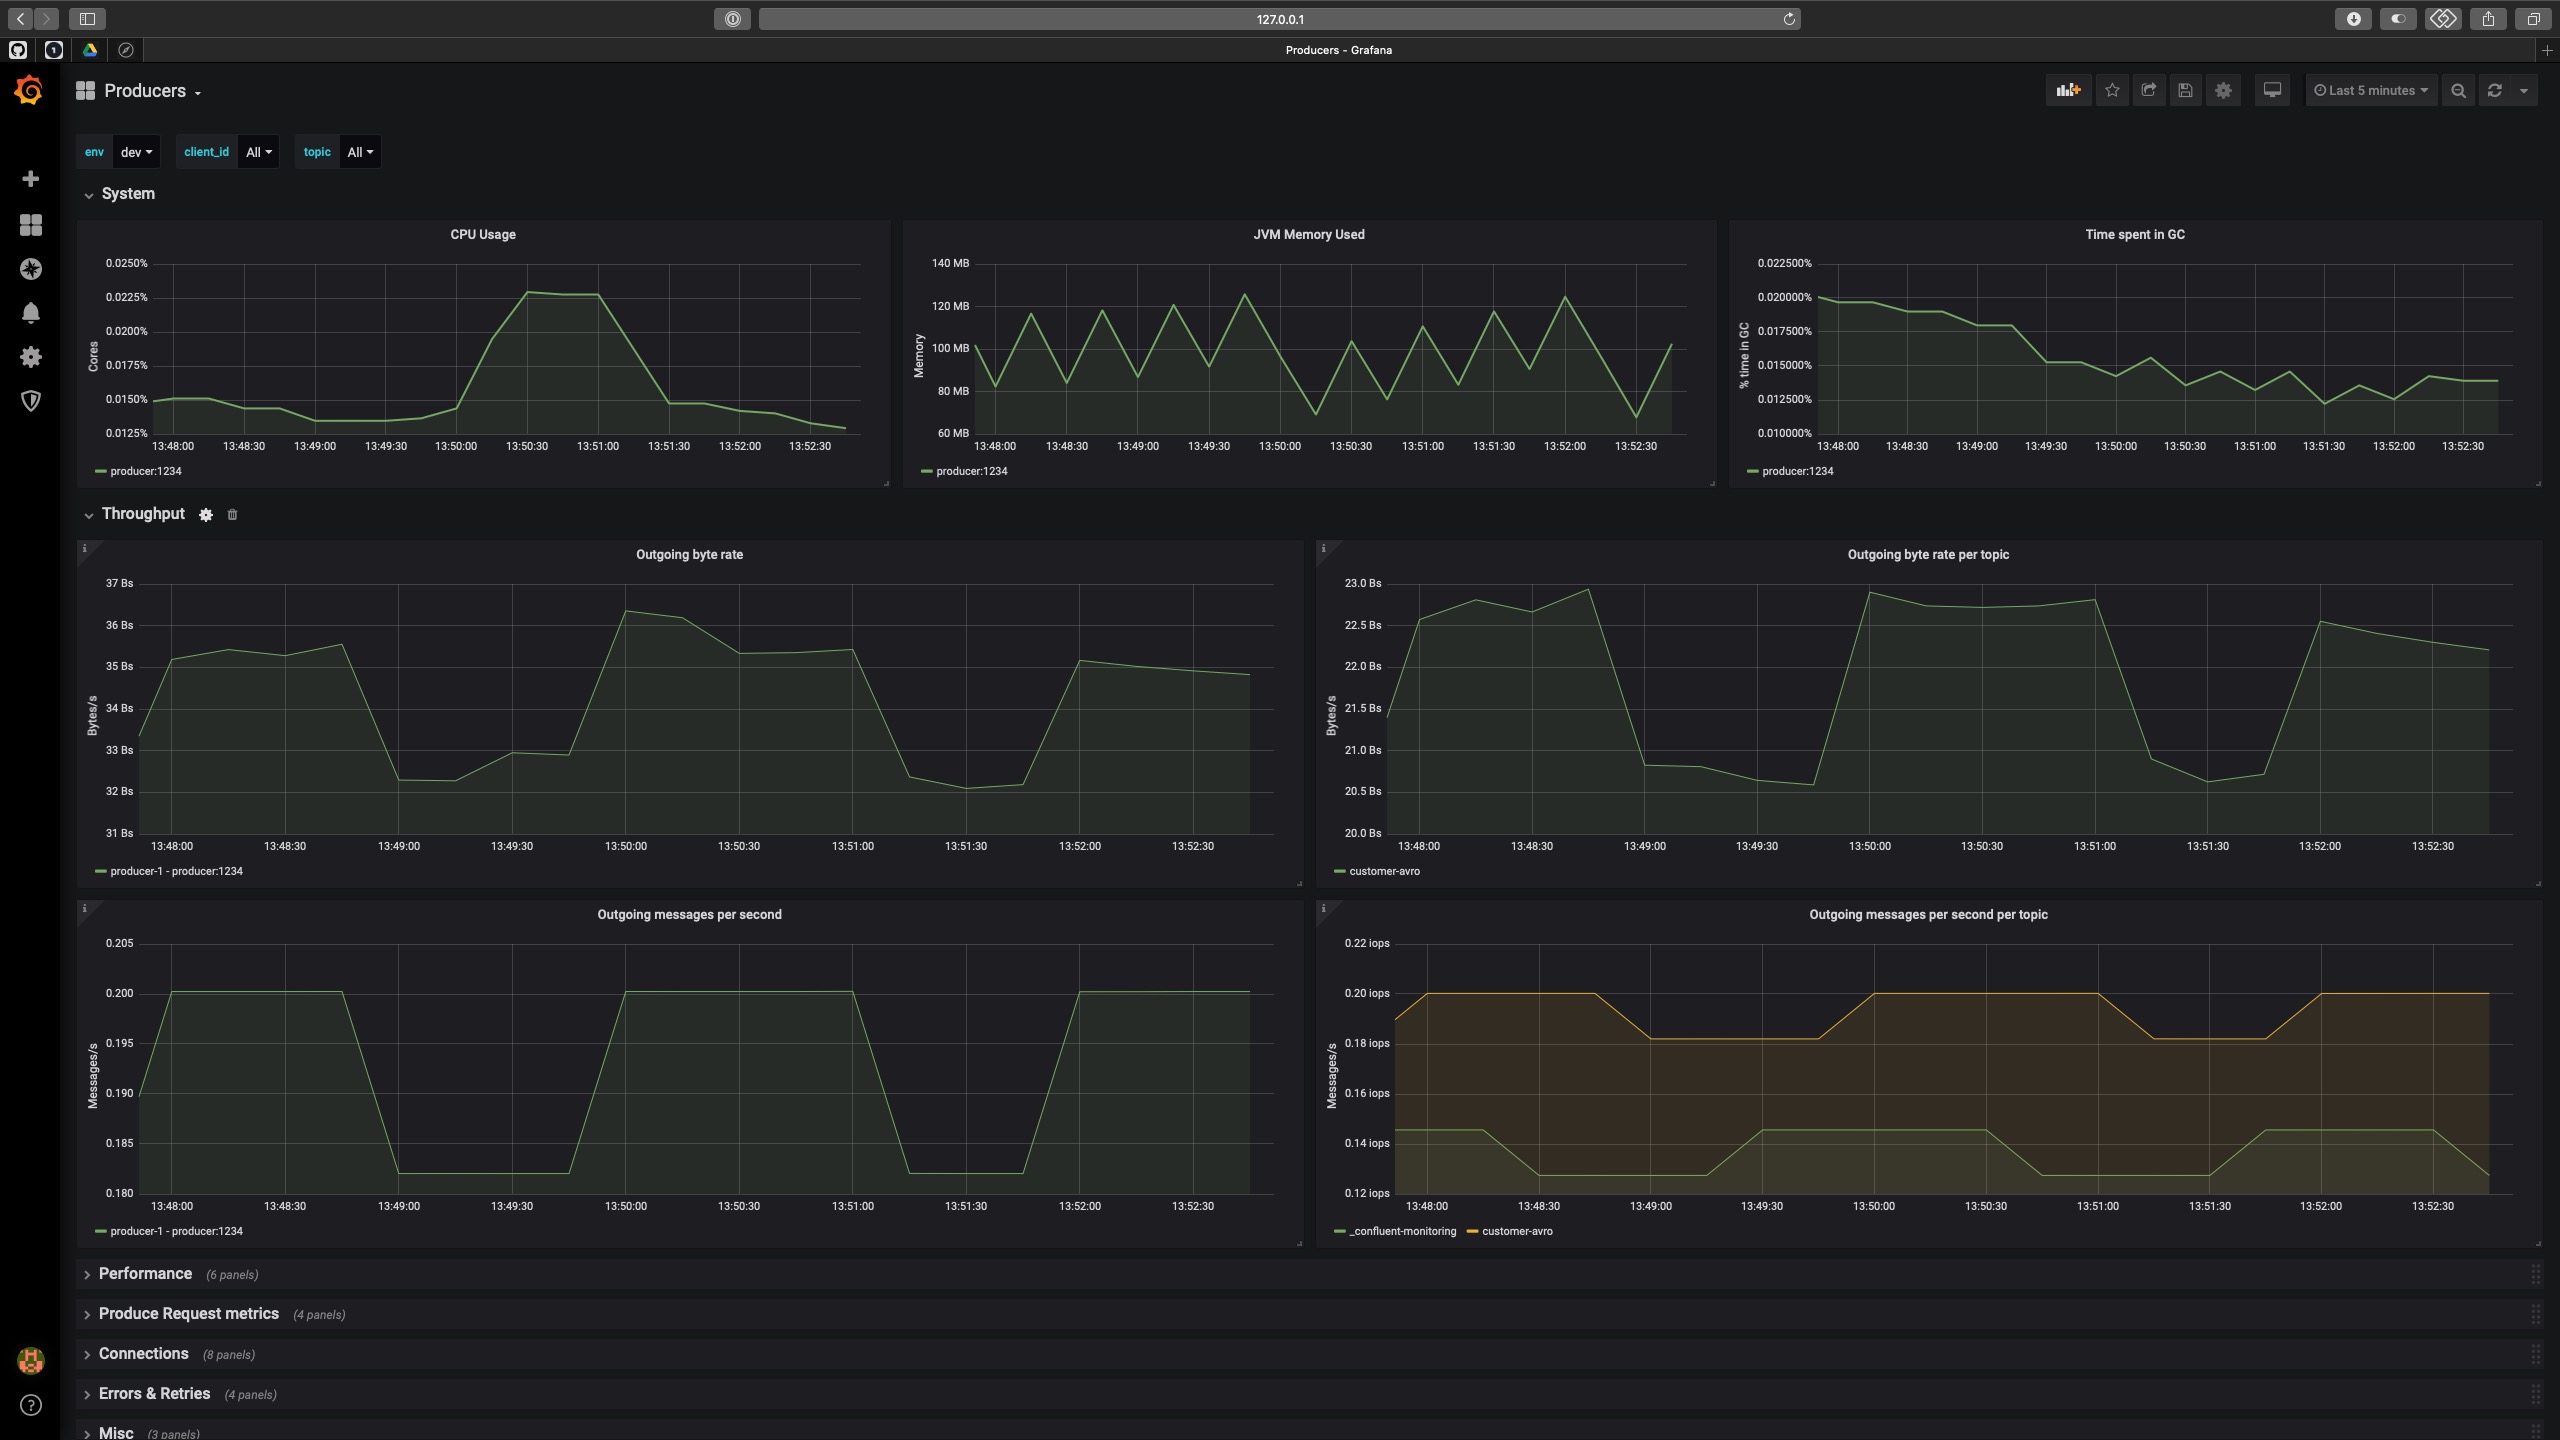The image size is (2560, 1440).
Task: Open CPU Usage panel title menu
Action: point(482,234)
